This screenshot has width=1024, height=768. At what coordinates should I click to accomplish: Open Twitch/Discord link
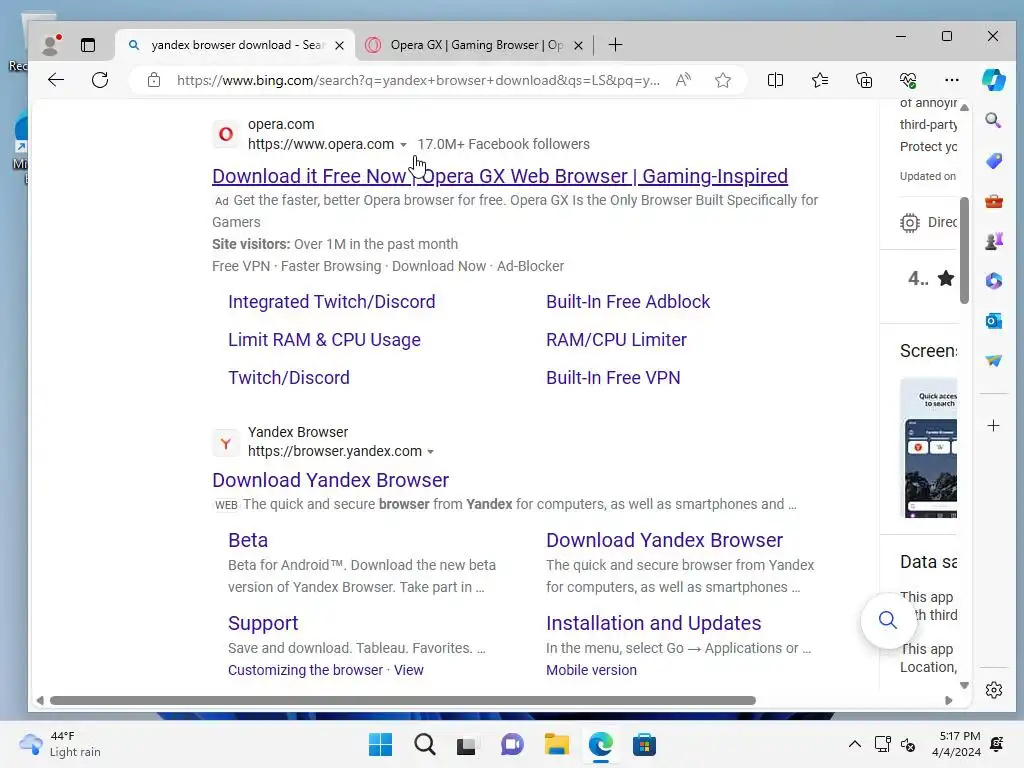pyautogui.click(x=289, y=377)
